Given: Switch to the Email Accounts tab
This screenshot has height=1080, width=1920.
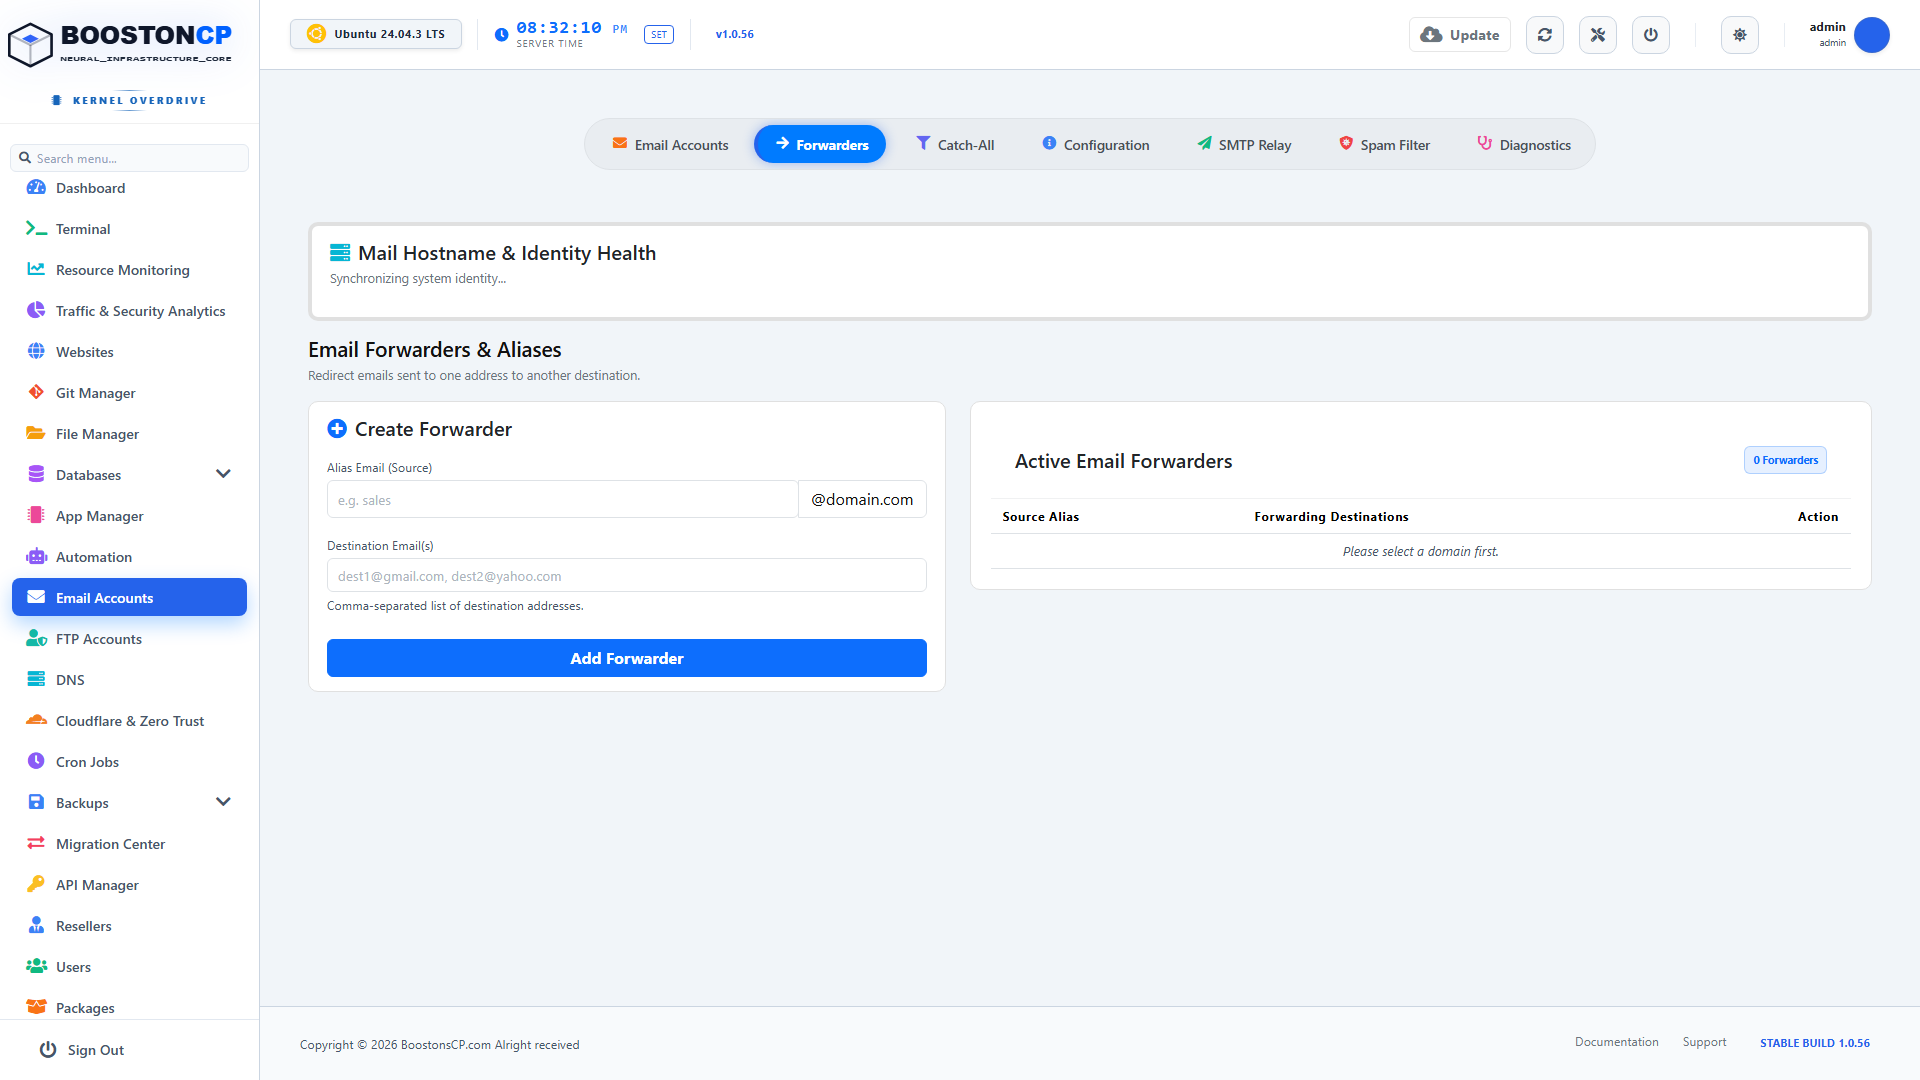Looking at the screenshot, I should click(670, 145).
